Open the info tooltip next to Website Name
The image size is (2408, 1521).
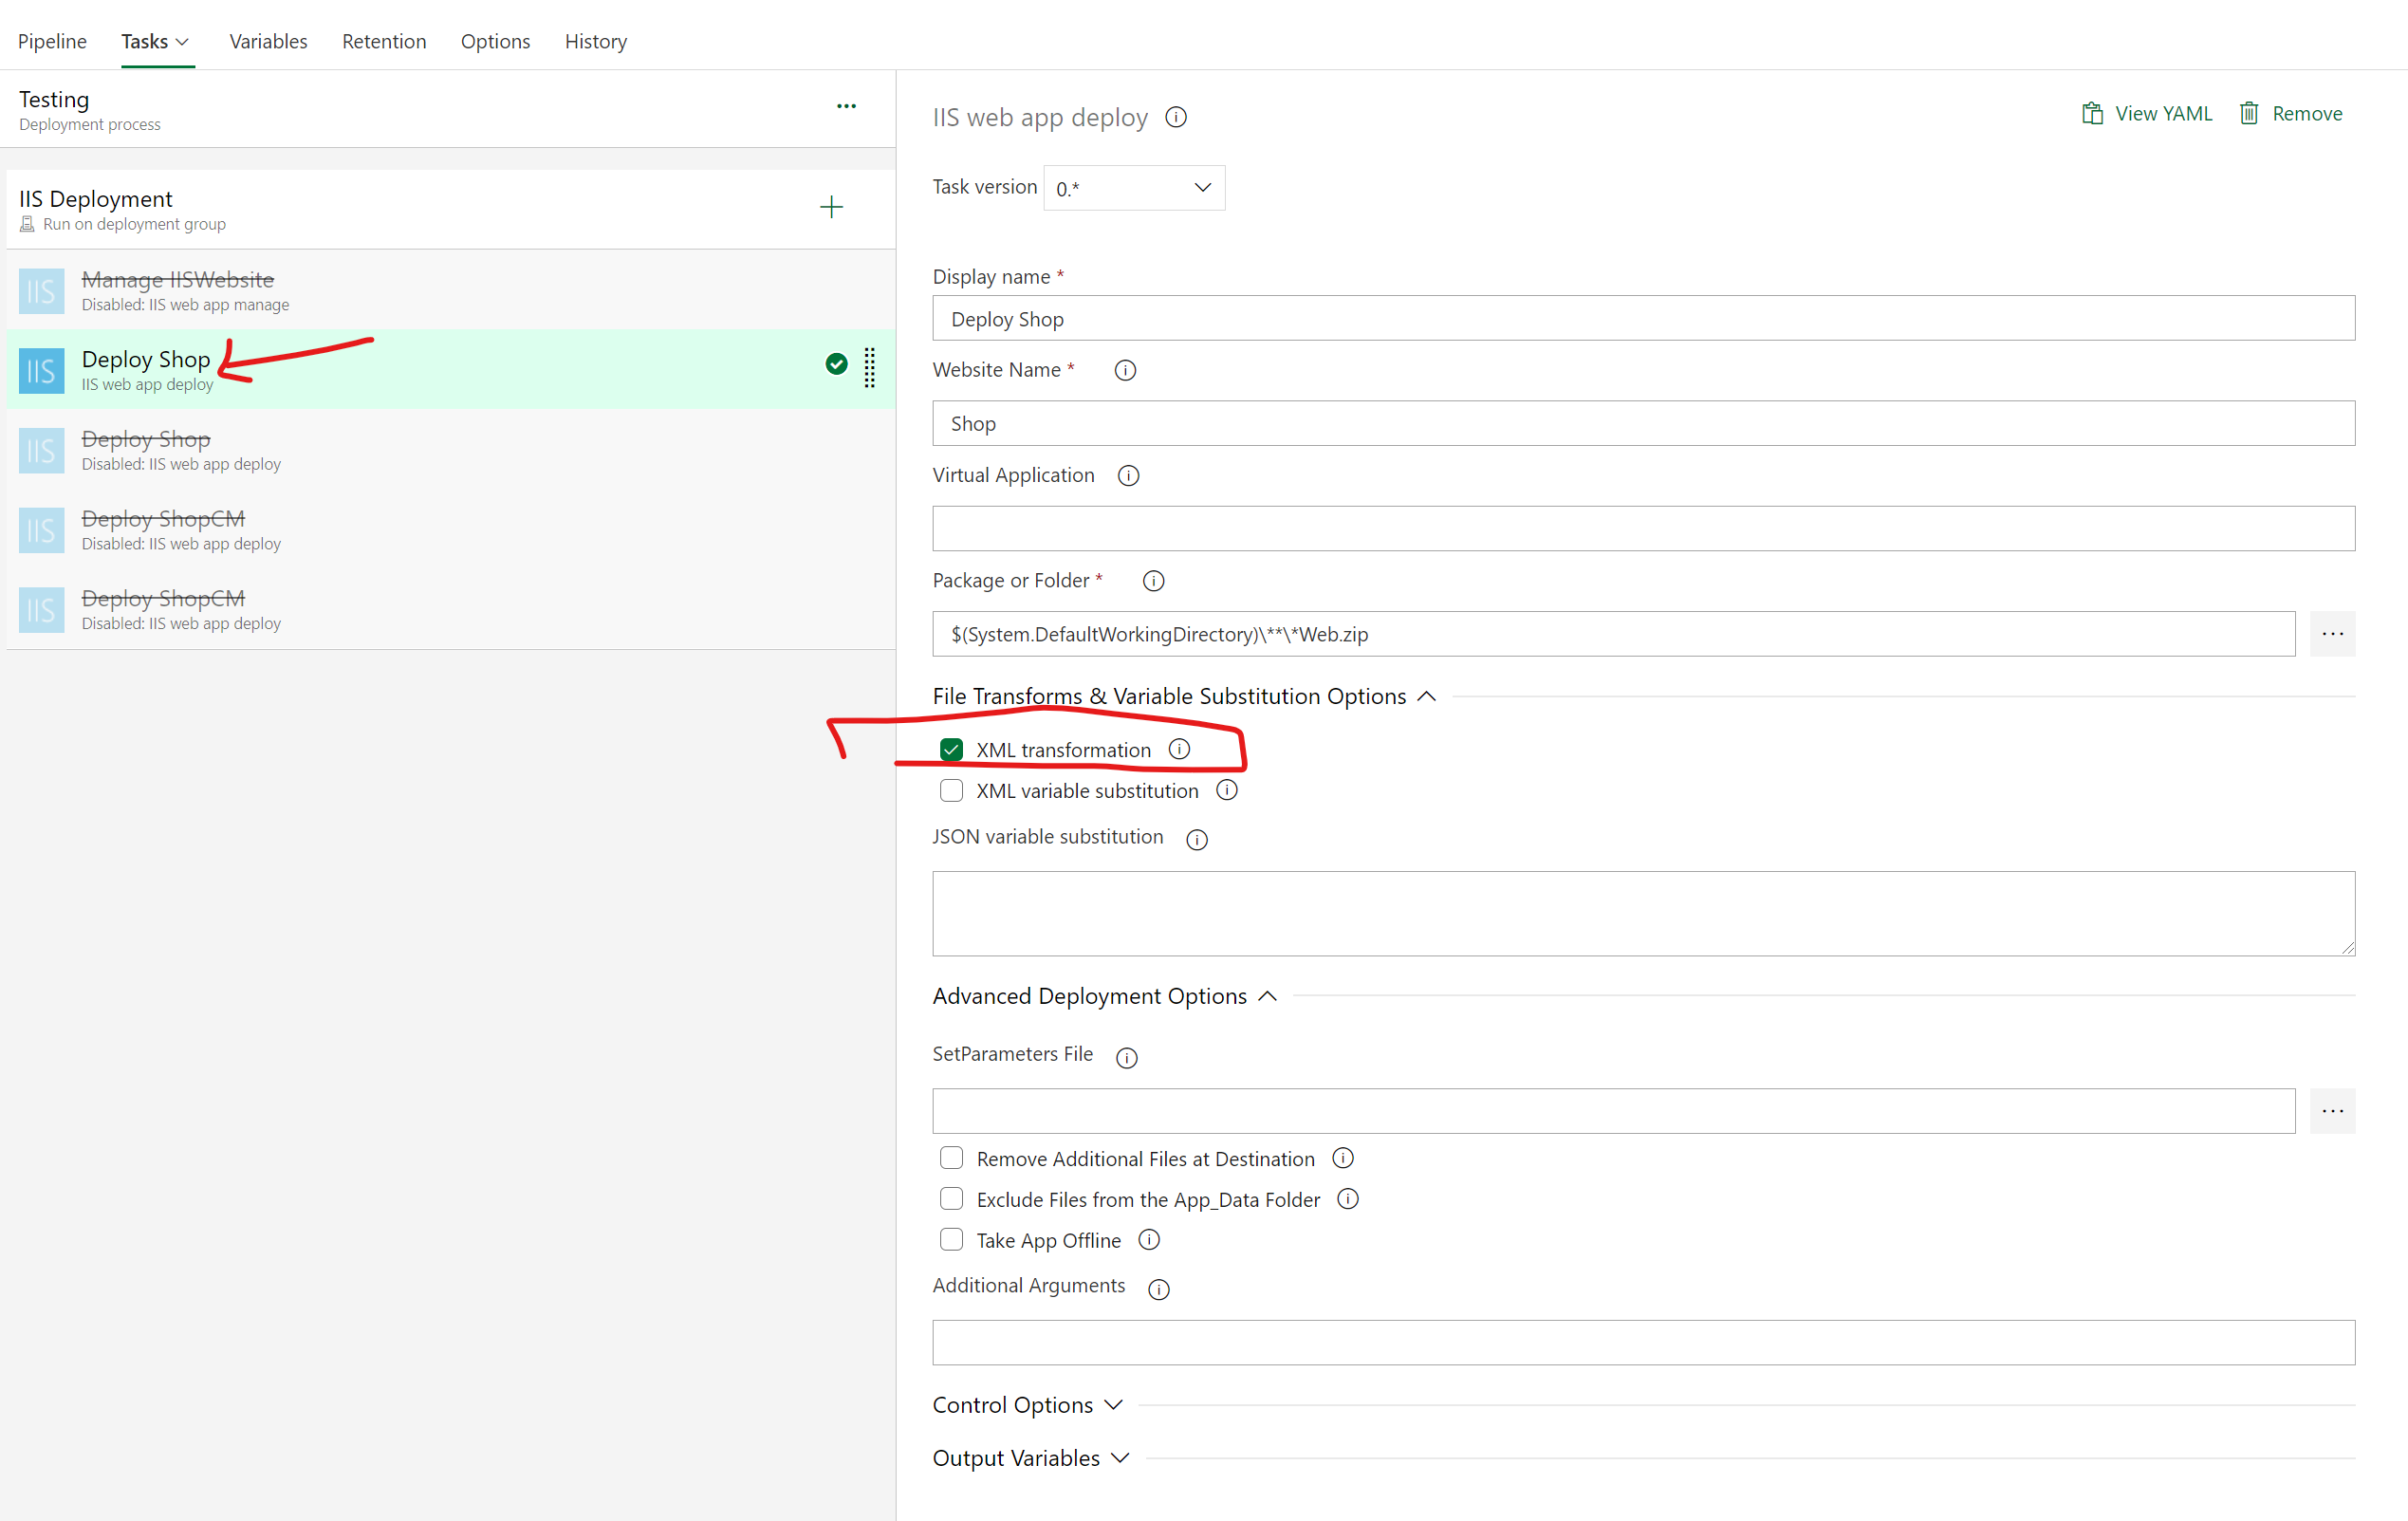pos(1125,370)
